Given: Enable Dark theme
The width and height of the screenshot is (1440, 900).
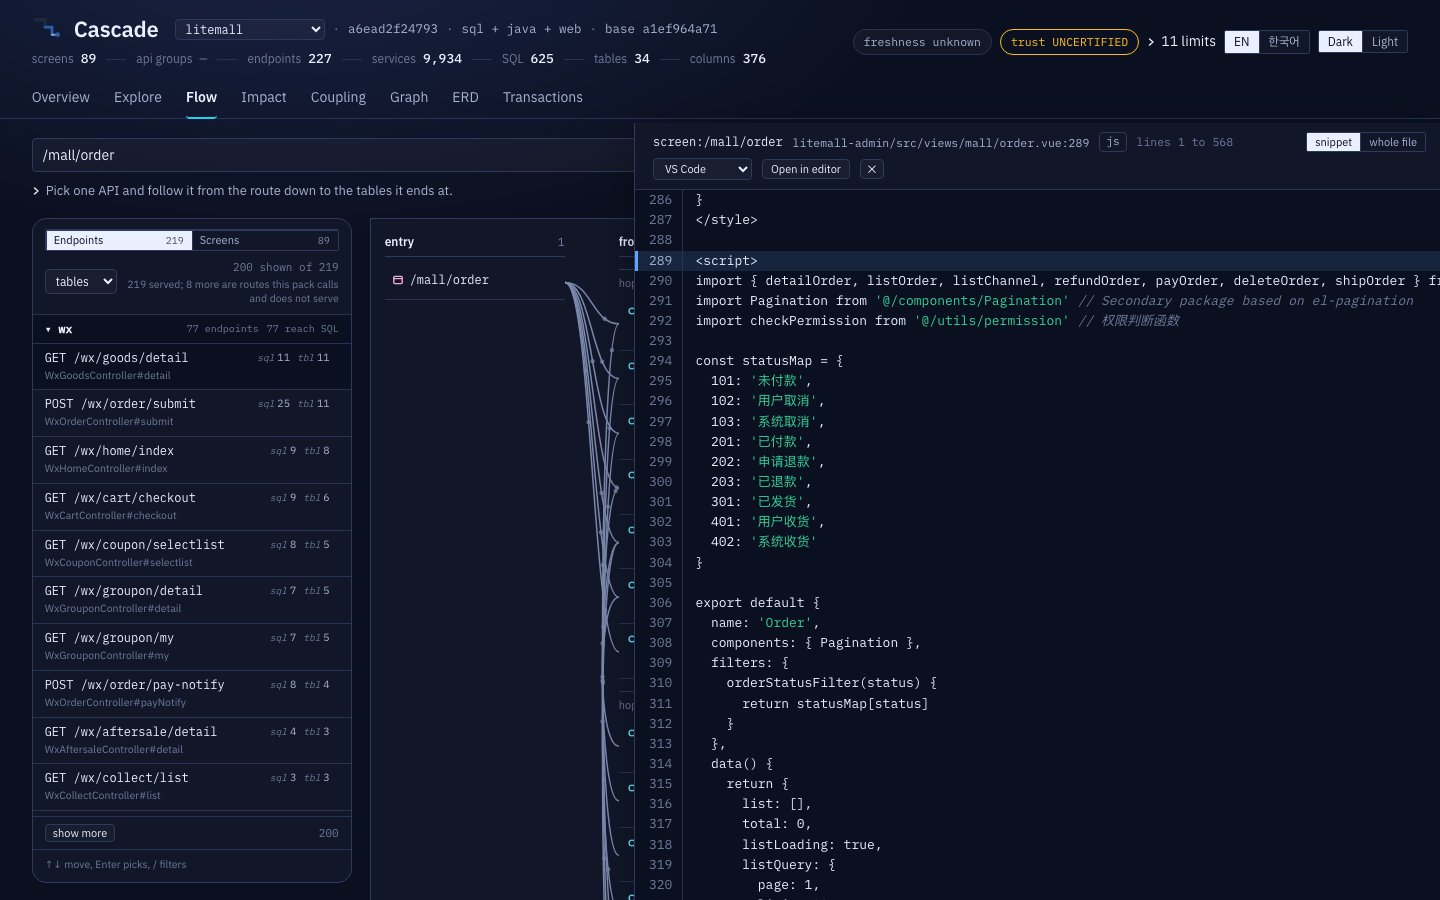Looking at the screenshot, I should coord(1340,42).
